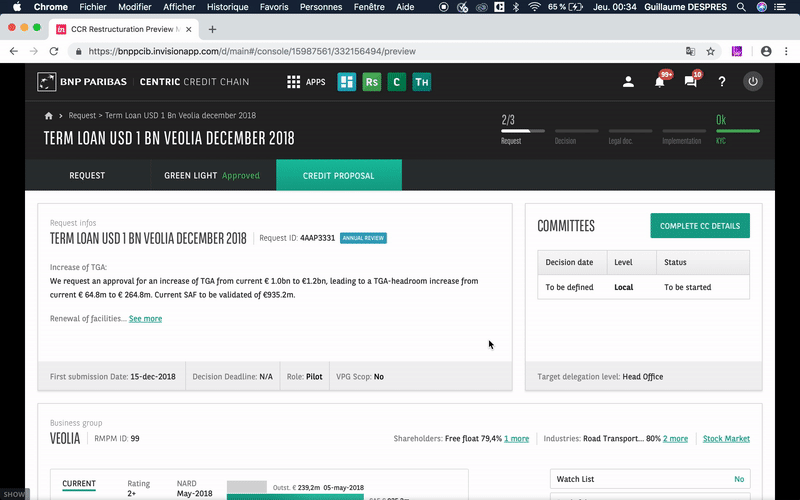
Task: Click the ANNUAL REVIEW tag
Action: [363, 238]
